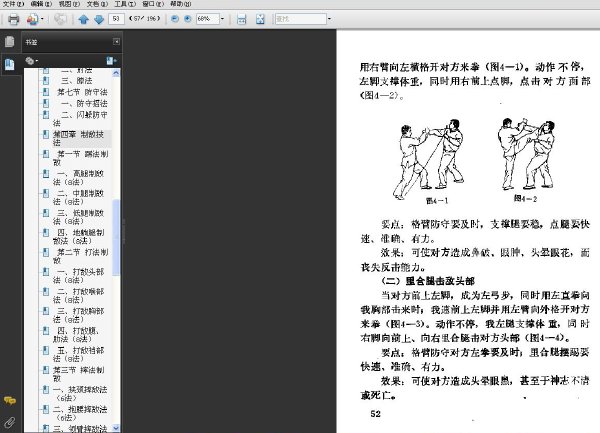Select bookmark 一、扶颈摔敌法
This screenshot has width=600, height=433.
pyautogui.click(x=80, y=394)
